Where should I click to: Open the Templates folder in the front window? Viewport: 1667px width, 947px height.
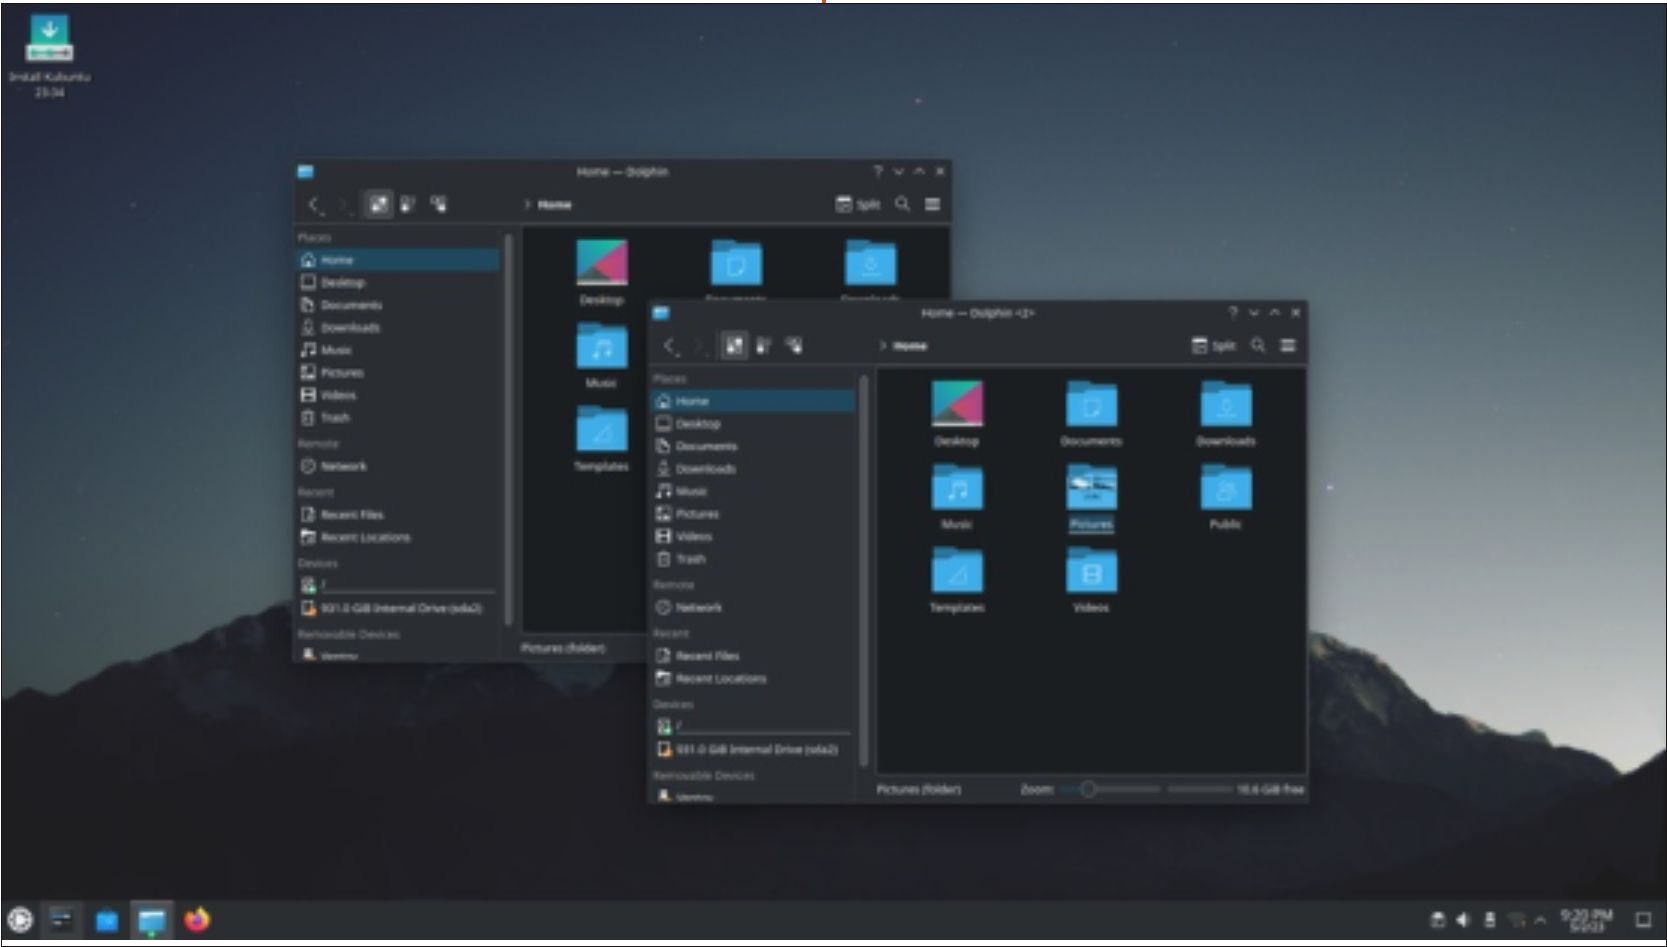pos(957,580)
